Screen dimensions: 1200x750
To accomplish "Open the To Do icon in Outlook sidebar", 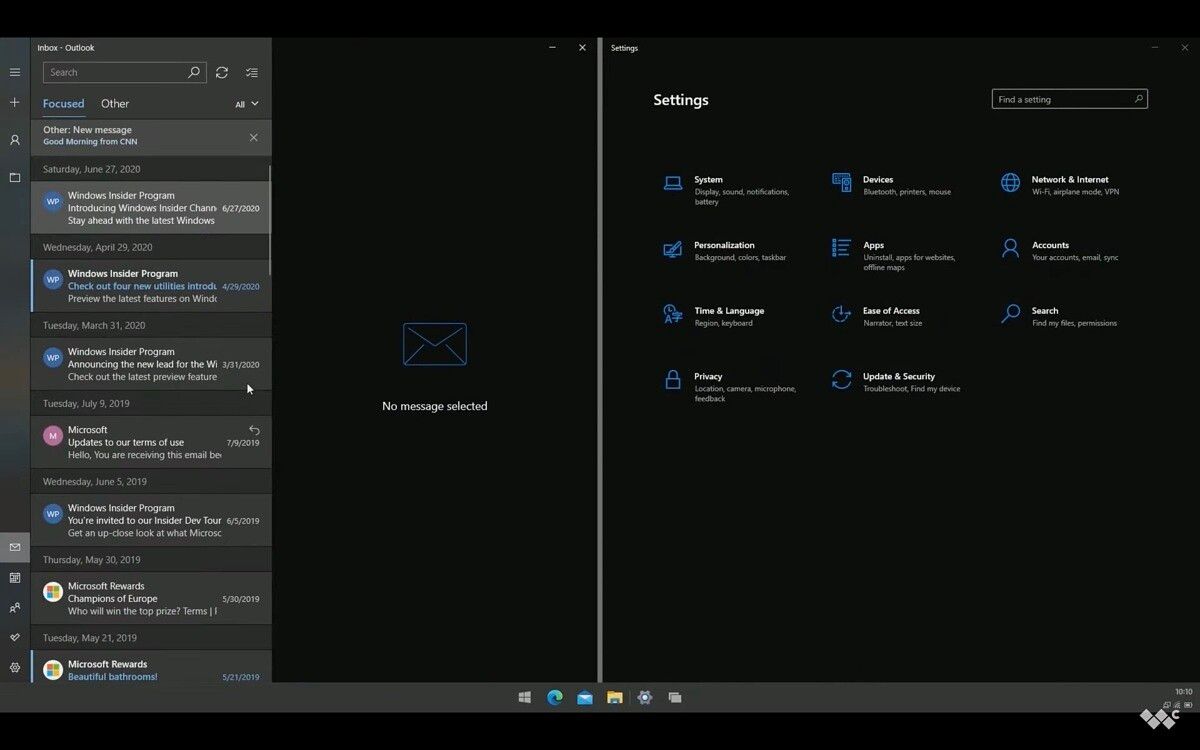I will pos(14,637).
